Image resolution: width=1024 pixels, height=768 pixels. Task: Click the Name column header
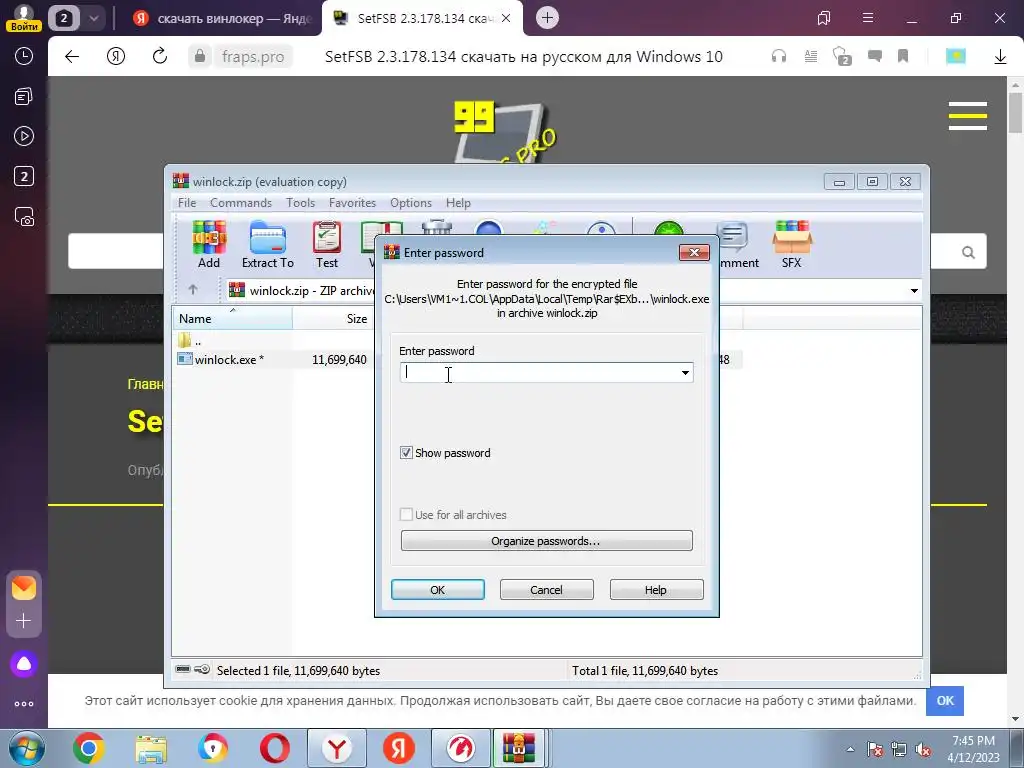pos(232,319)
